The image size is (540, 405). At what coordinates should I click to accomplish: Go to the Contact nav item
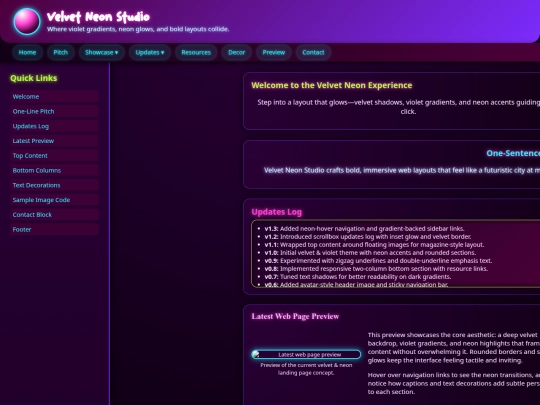[313, 52]
